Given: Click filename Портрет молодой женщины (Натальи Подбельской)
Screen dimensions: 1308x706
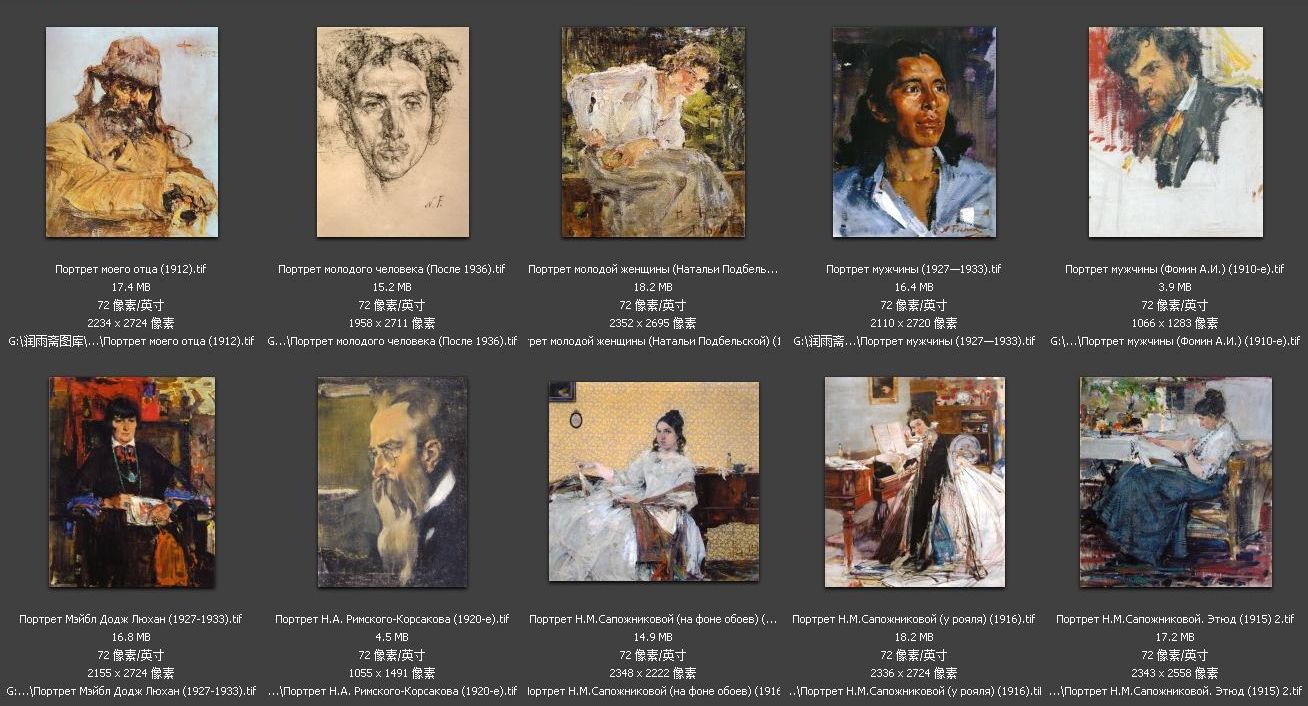Looking at the screenshot, I should coord(653,269).
